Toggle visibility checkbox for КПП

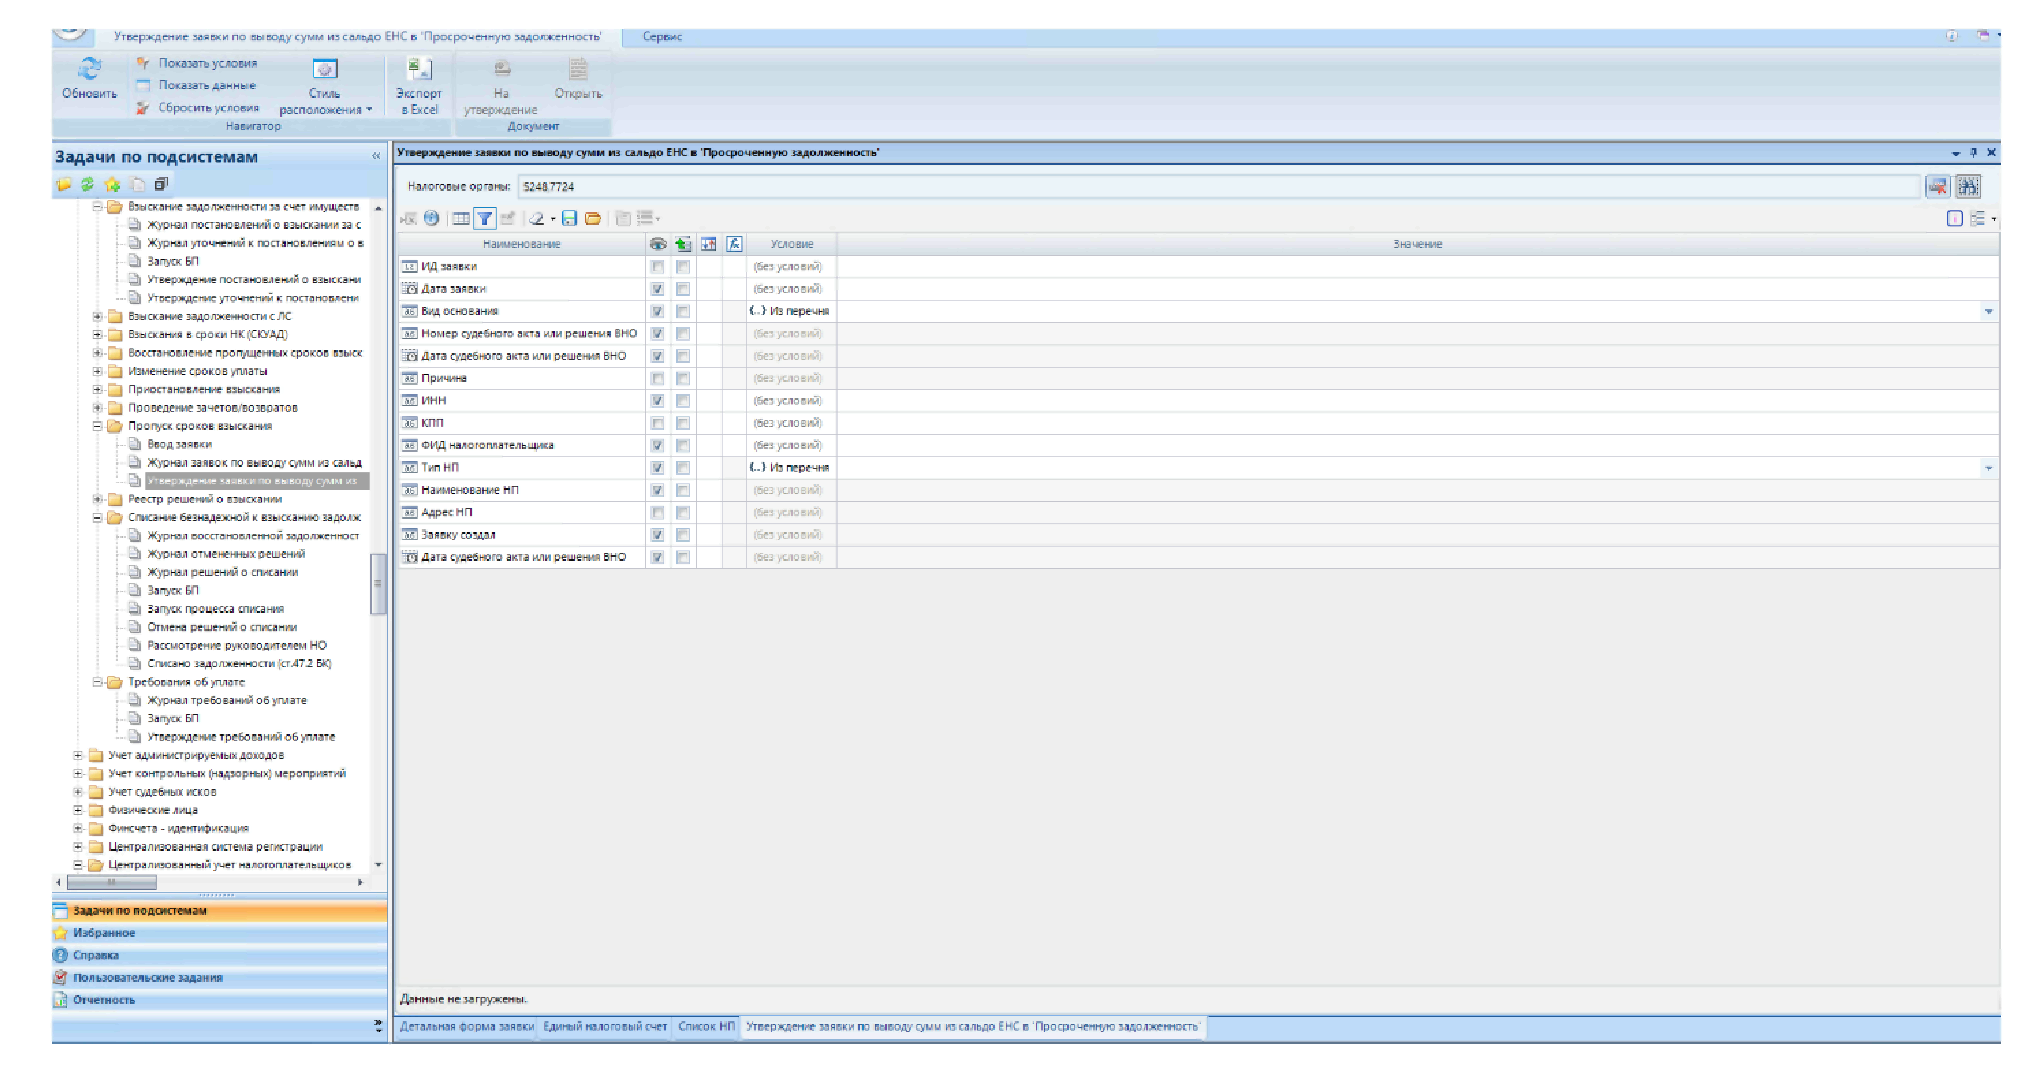[657, 423]
